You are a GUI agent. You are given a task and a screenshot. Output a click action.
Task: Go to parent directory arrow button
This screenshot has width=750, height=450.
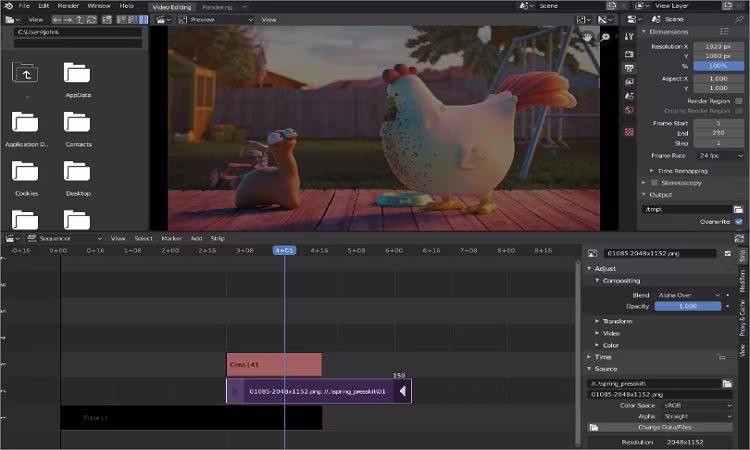point(80,20)
